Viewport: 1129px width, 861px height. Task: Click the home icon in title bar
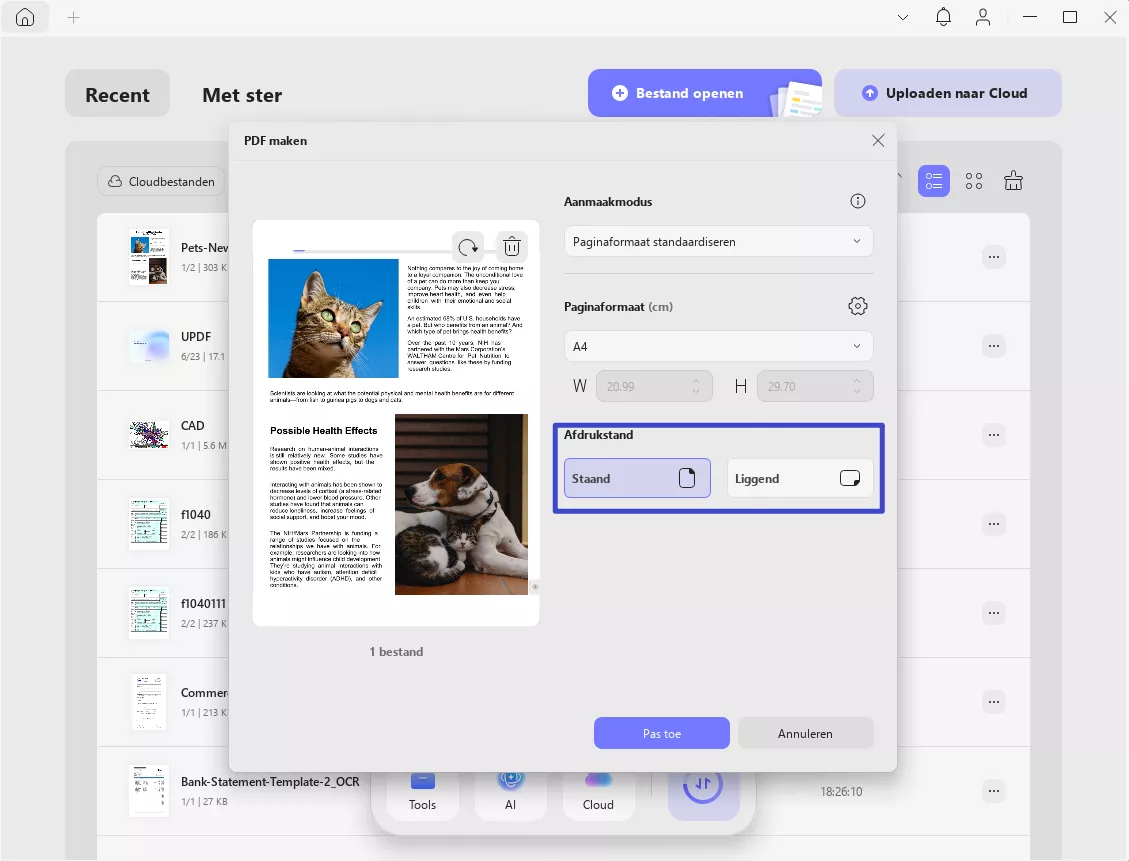(24, 17)
